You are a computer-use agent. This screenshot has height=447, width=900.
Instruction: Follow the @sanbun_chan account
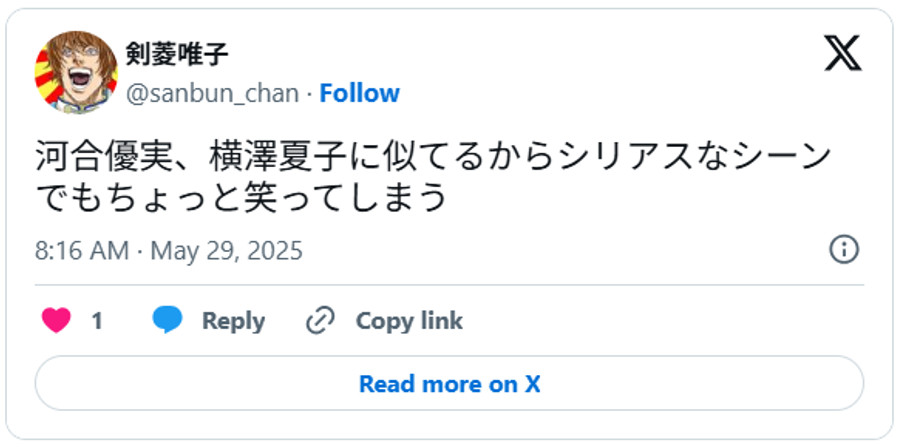click(x=359, y=93)
